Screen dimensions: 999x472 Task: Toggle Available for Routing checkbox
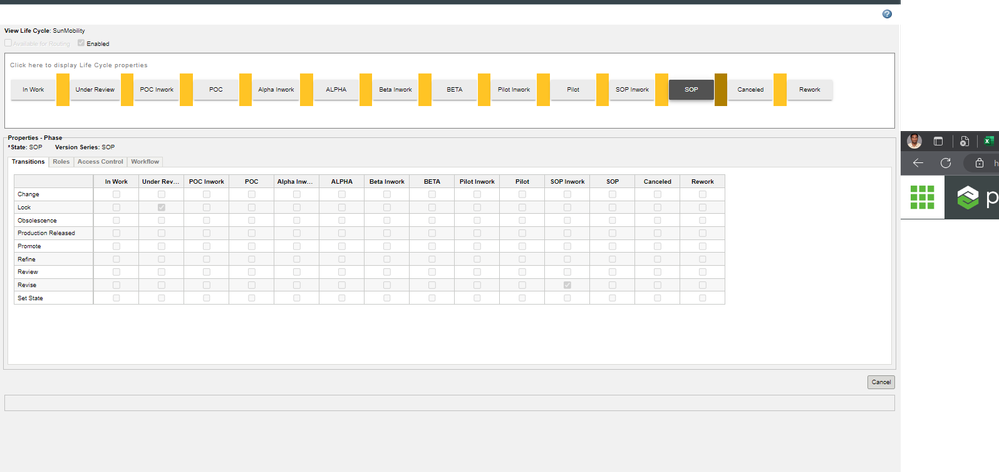coord(8,43)
